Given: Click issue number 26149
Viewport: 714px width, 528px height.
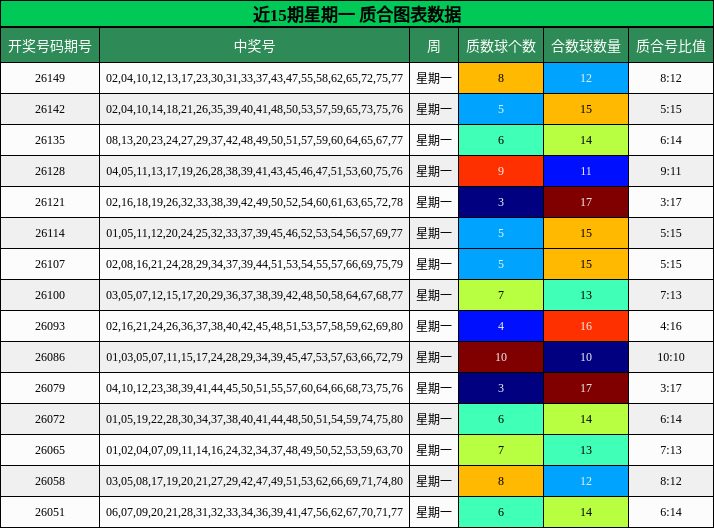Looking at the screenshot, I should (50, 78).
